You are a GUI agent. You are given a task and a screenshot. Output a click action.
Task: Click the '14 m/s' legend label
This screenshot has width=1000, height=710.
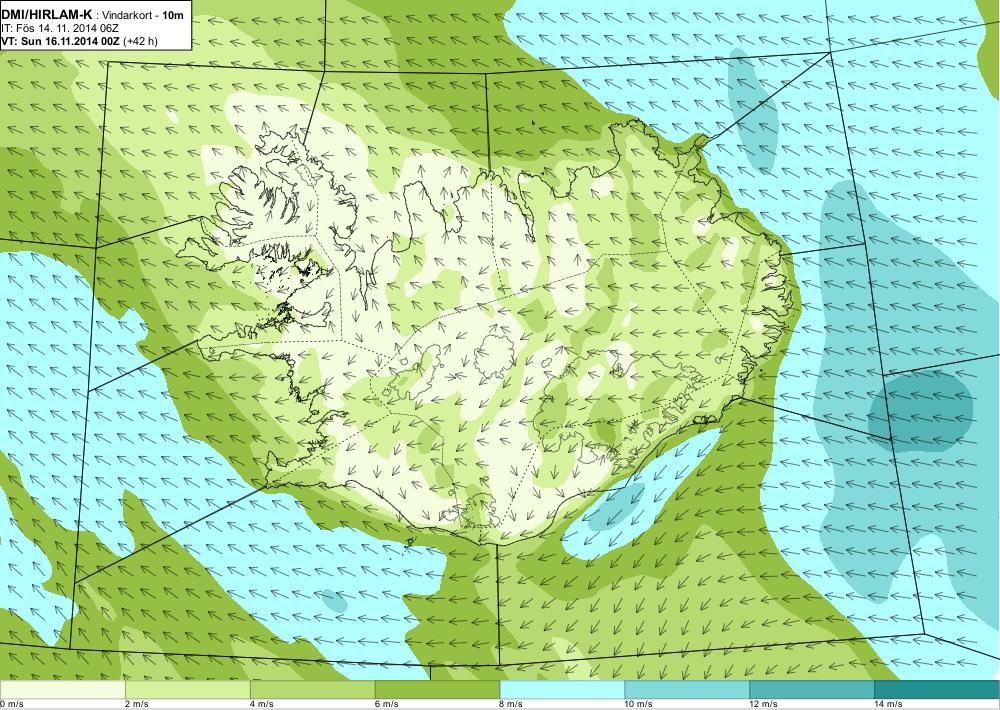(x=889, y=704)
